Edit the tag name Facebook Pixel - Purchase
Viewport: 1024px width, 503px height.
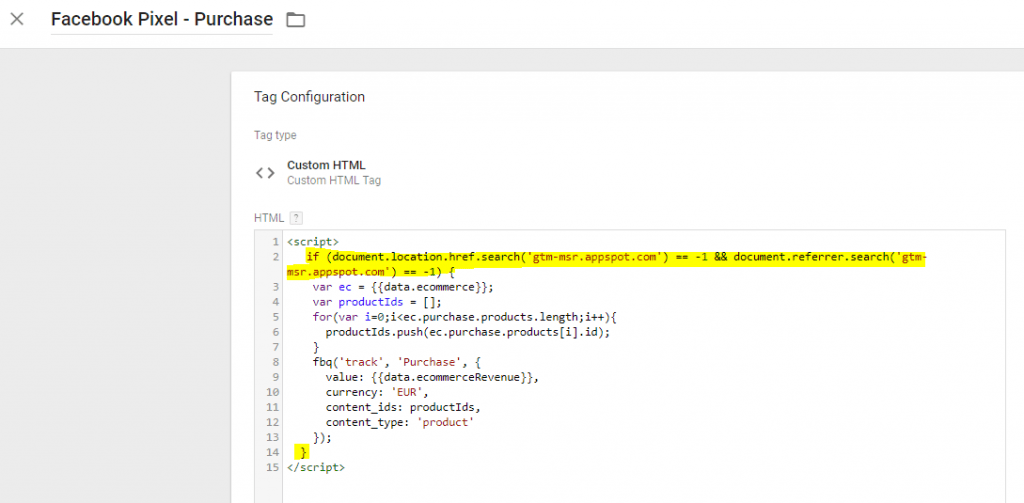pos(162,19)
